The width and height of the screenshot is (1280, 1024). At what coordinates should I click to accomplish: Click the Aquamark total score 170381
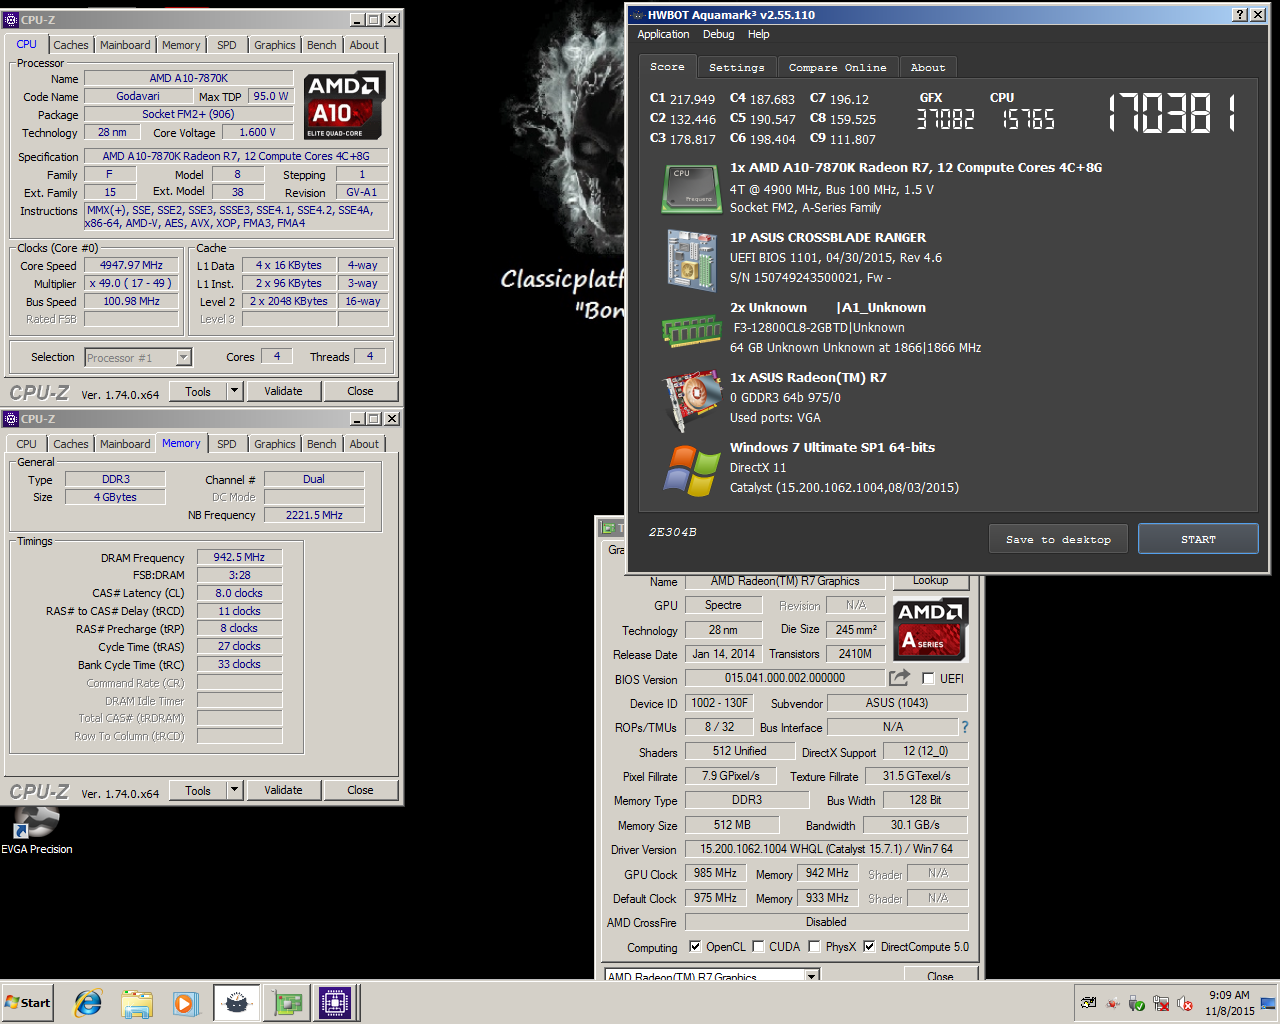[1172, 112]
